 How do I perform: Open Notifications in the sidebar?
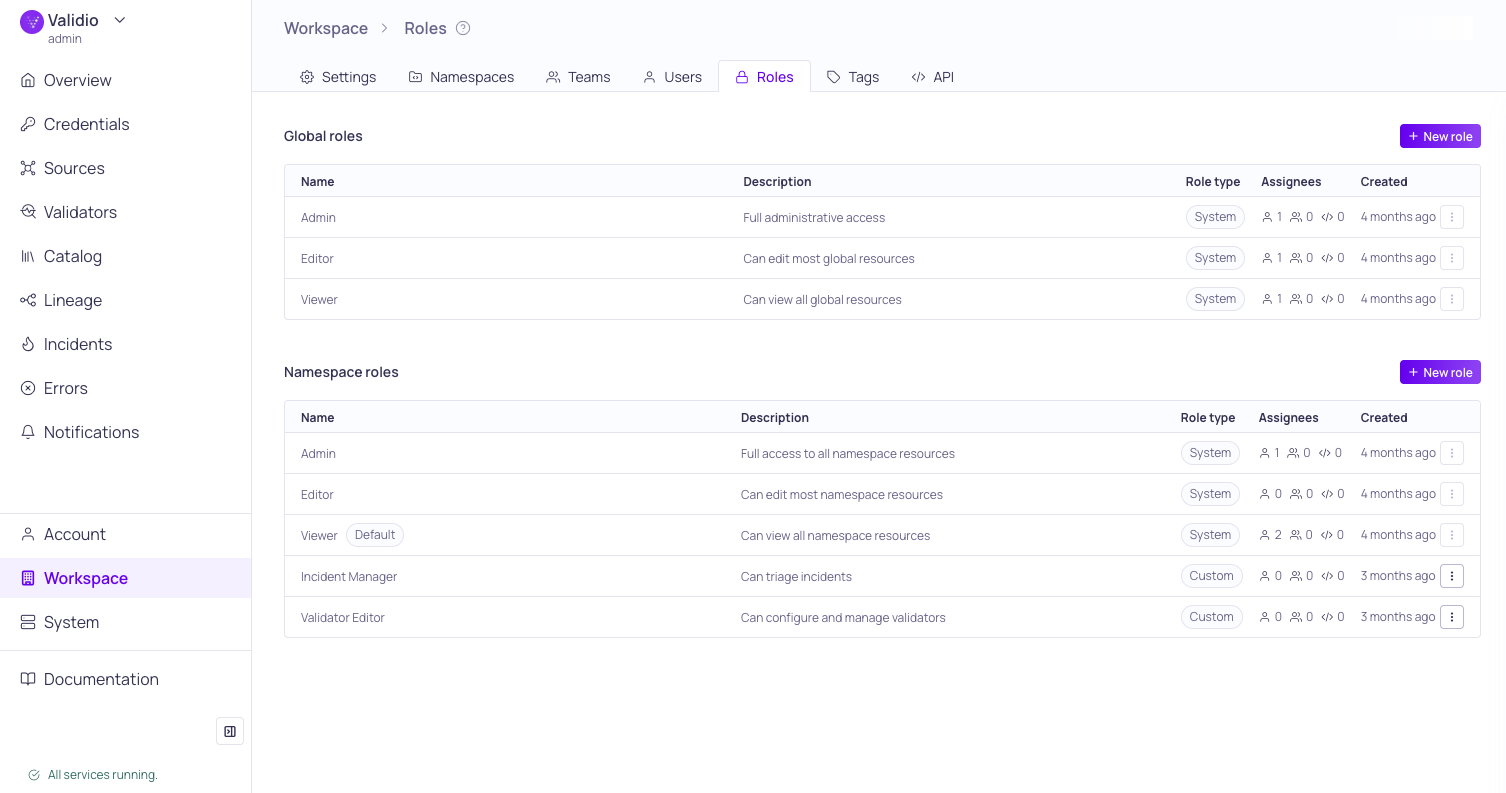[125, 432]
